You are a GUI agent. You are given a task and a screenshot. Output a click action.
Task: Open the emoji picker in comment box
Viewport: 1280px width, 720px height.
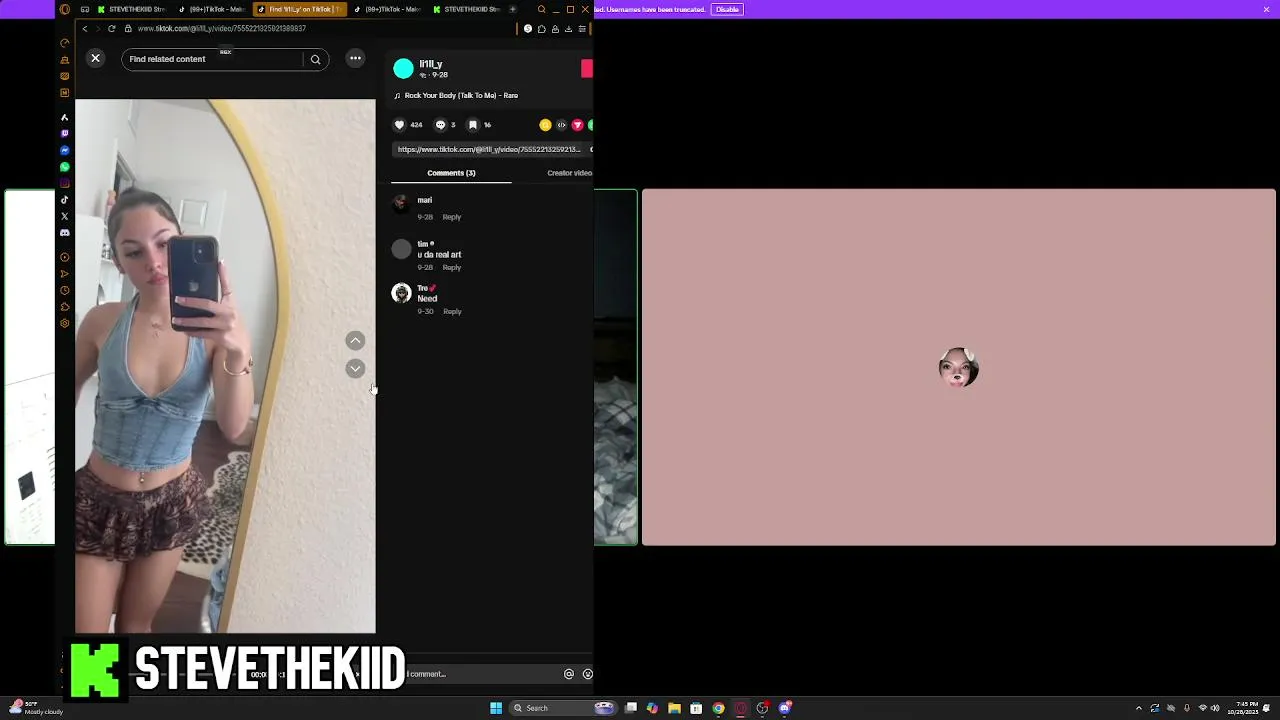tap(587, 674)
